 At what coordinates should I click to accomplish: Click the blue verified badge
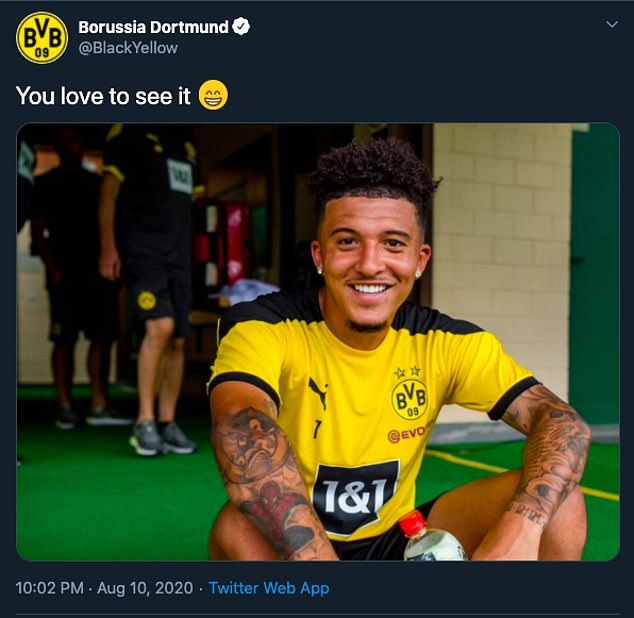coord(241,27)
